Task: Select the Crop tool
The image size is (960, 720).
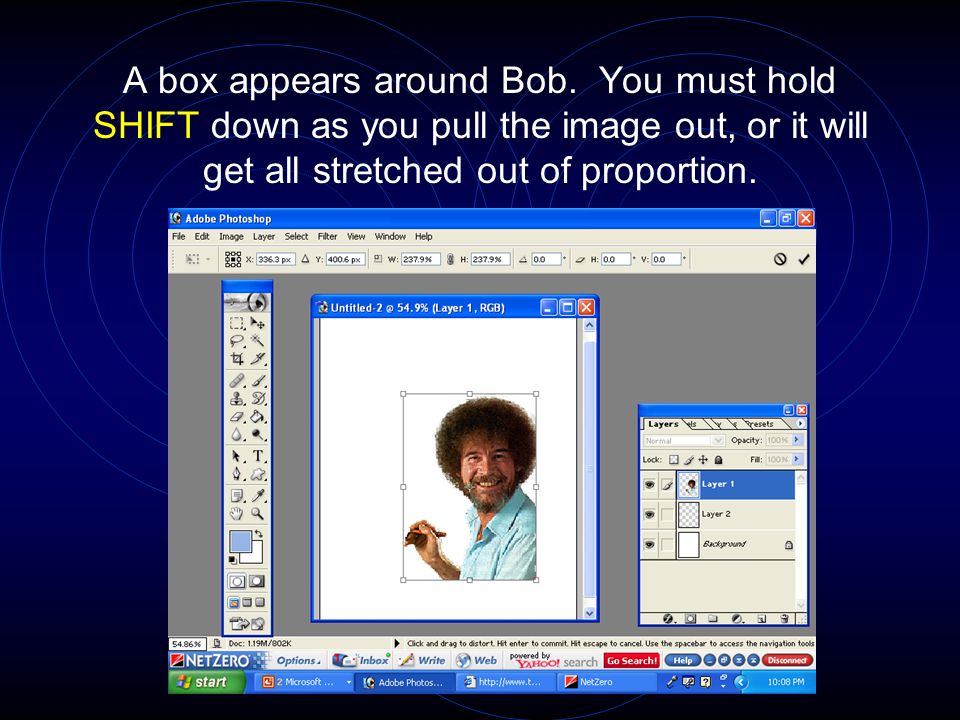Action: click(x=238, y=359)
